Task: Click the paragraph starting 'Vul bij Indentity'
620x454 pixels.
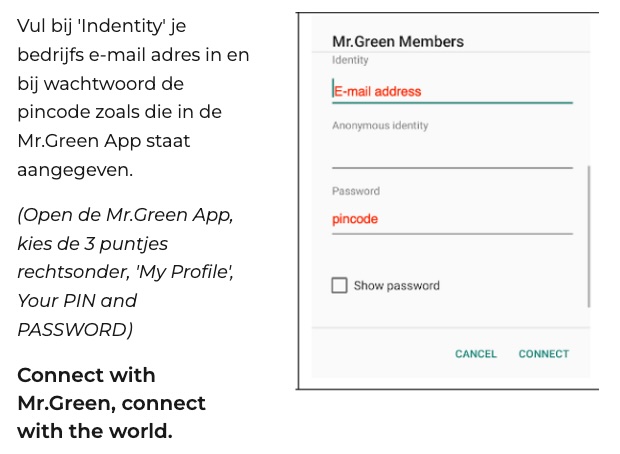Action: 132,98
